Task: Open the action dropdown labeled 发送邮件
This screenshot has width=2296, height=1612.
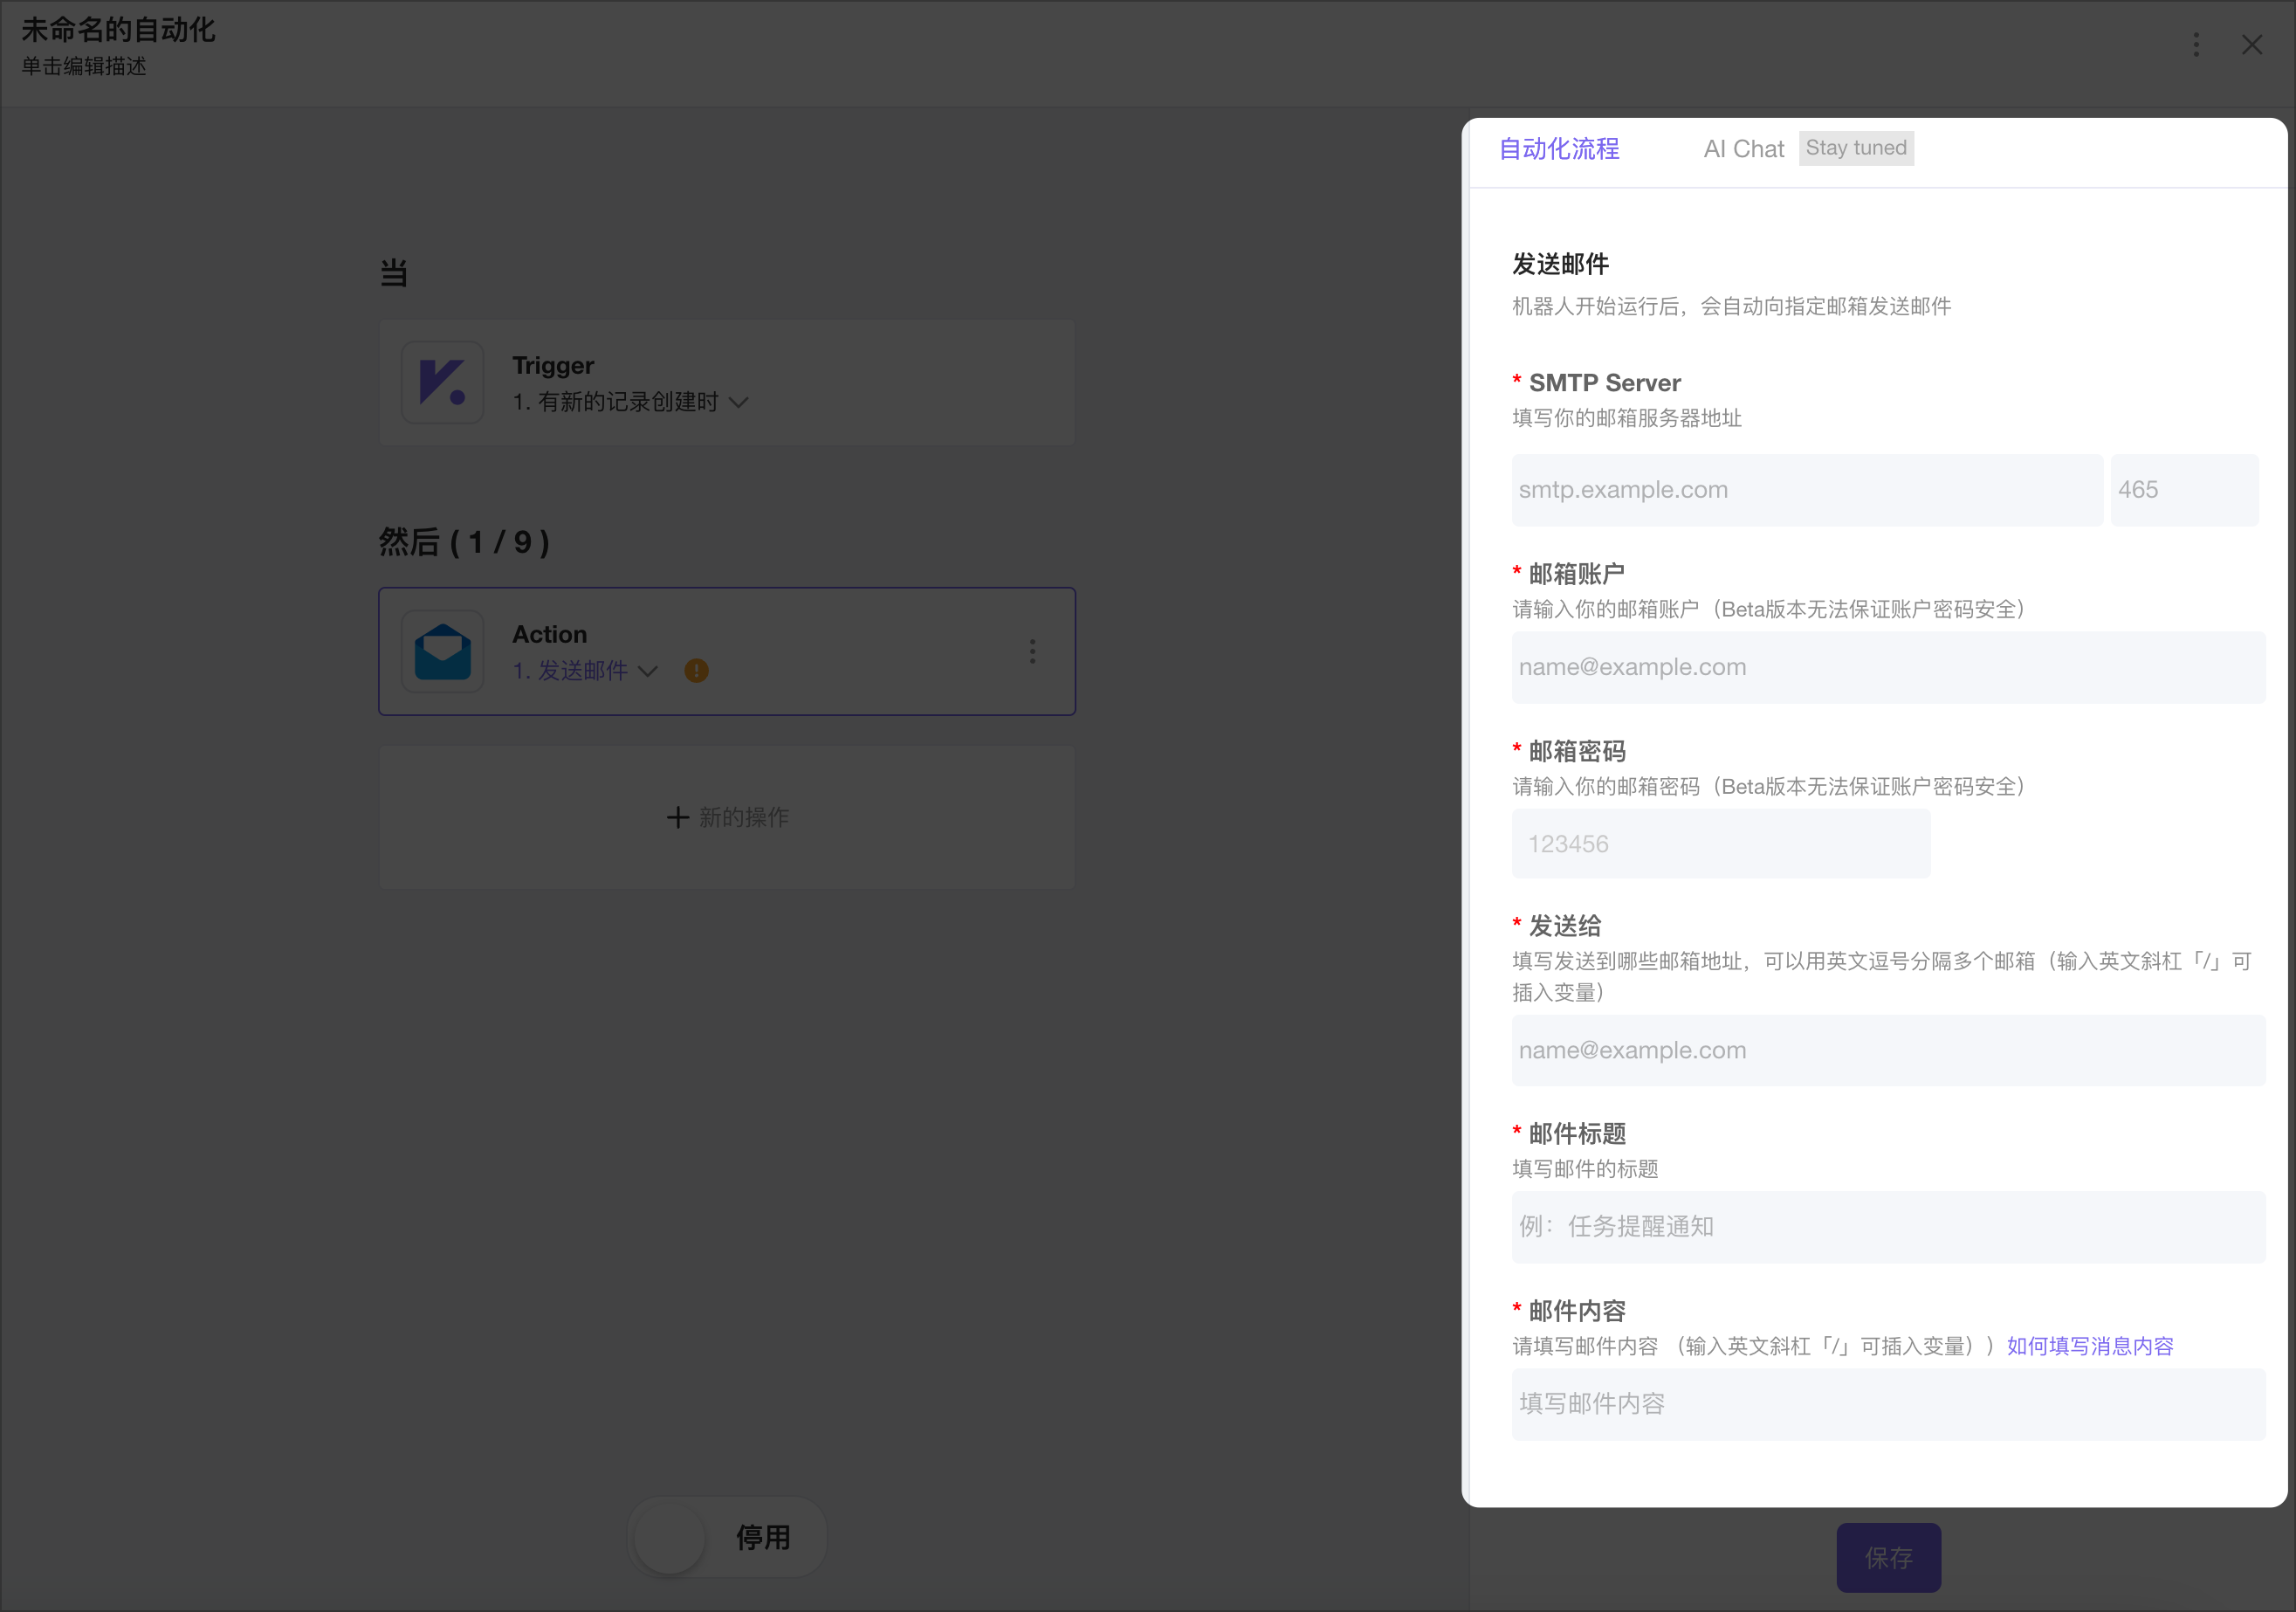Action: (x=648, y=671)
